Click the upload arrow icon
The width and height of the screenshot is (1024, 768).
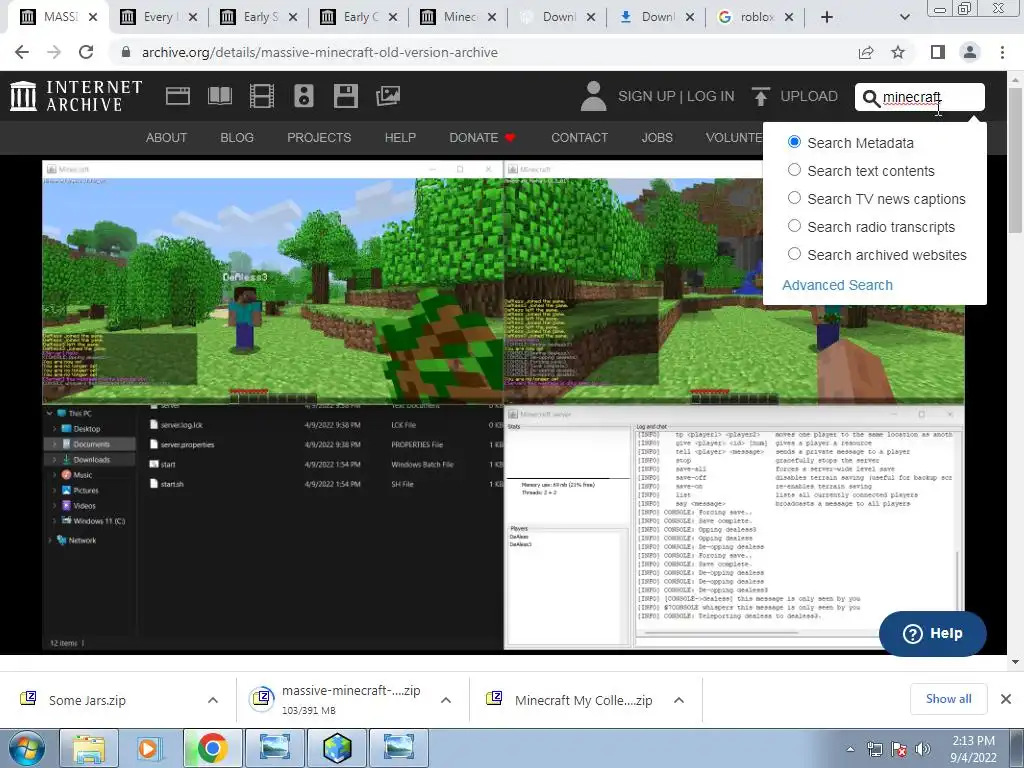coord(760,96)
